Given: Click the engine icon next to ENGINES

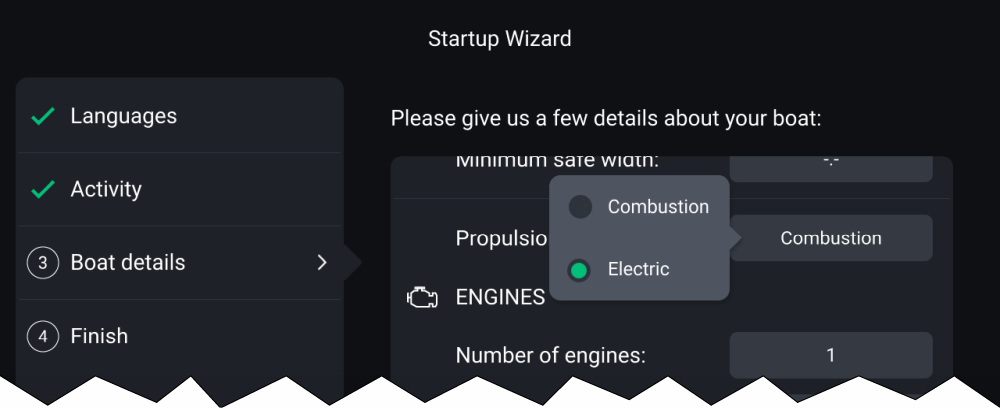Looking at the screenshot, I should pos(422,297).
